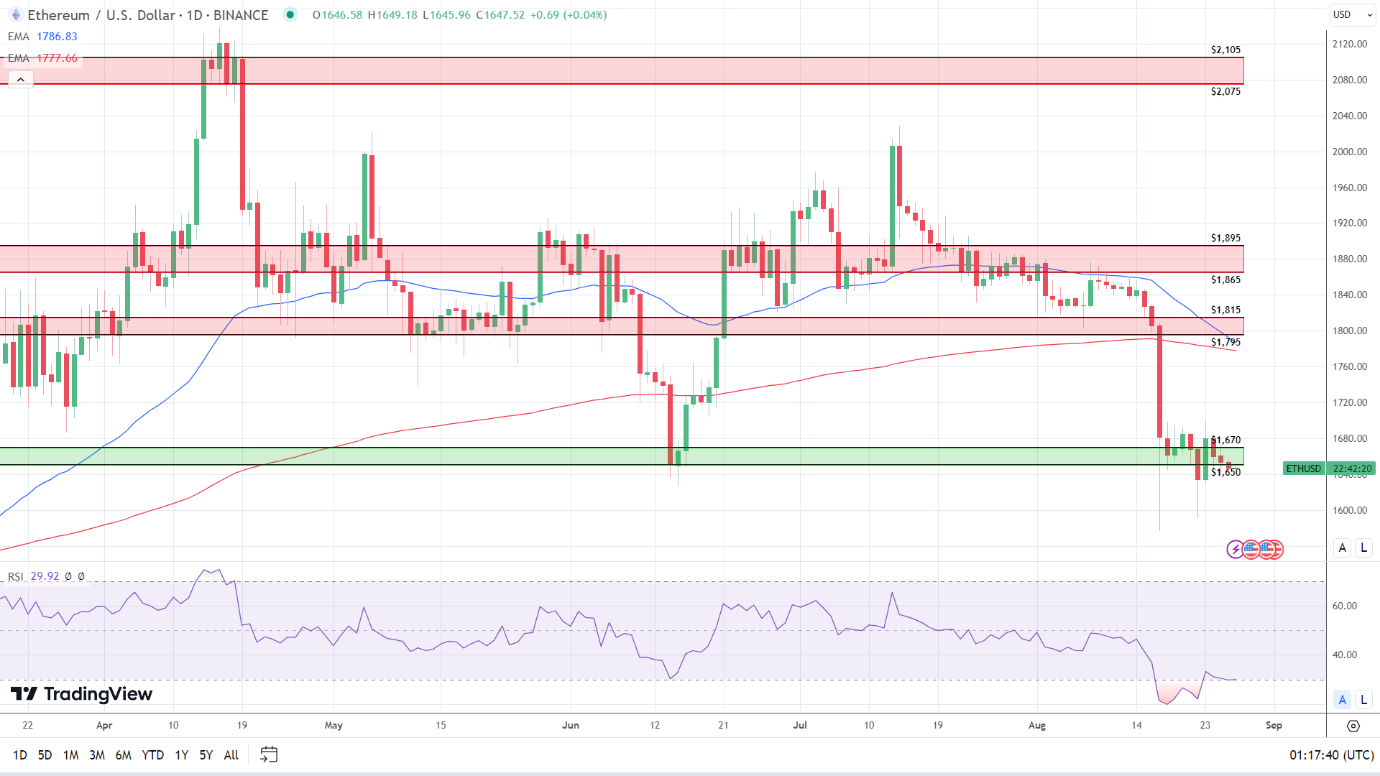
Task: Open the Go to date calendar icon
Action: [x=268, y=755]
